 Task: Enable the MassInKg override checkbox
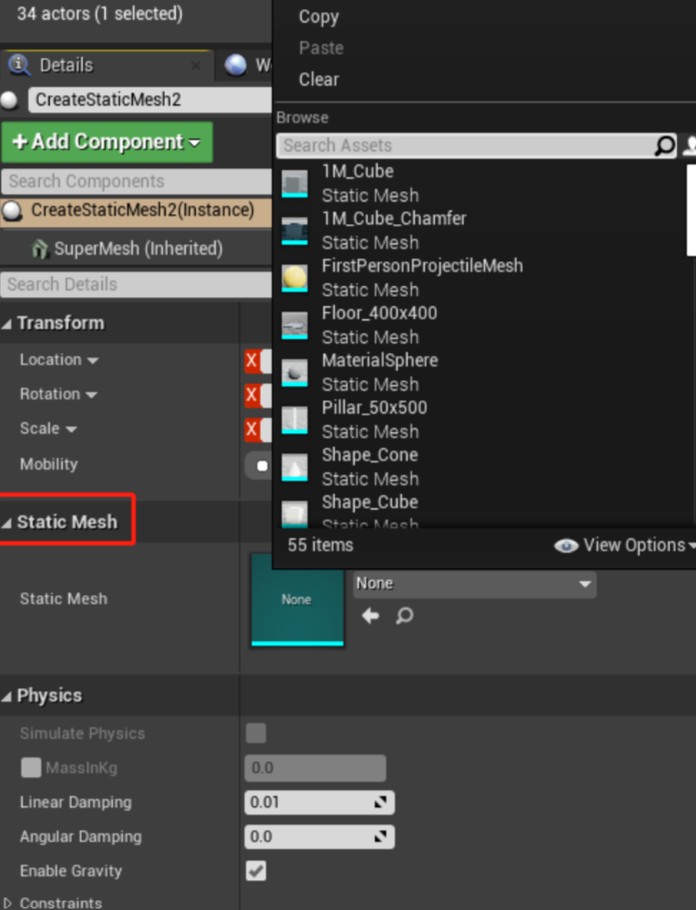pos(31,767)
